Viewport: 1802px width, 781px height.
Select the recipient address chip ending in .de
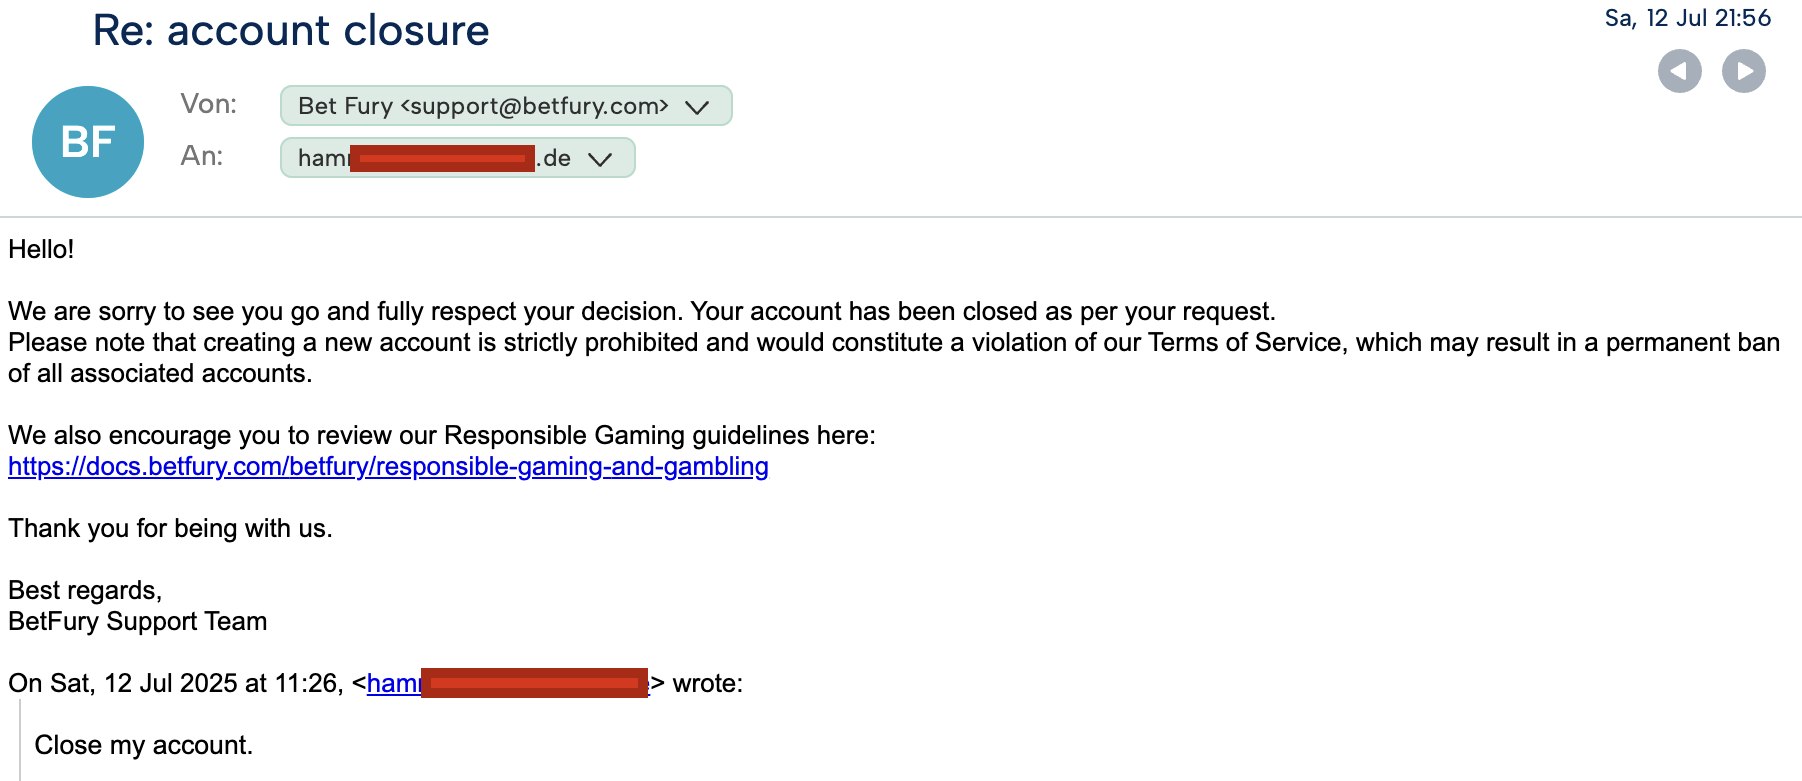458,158
